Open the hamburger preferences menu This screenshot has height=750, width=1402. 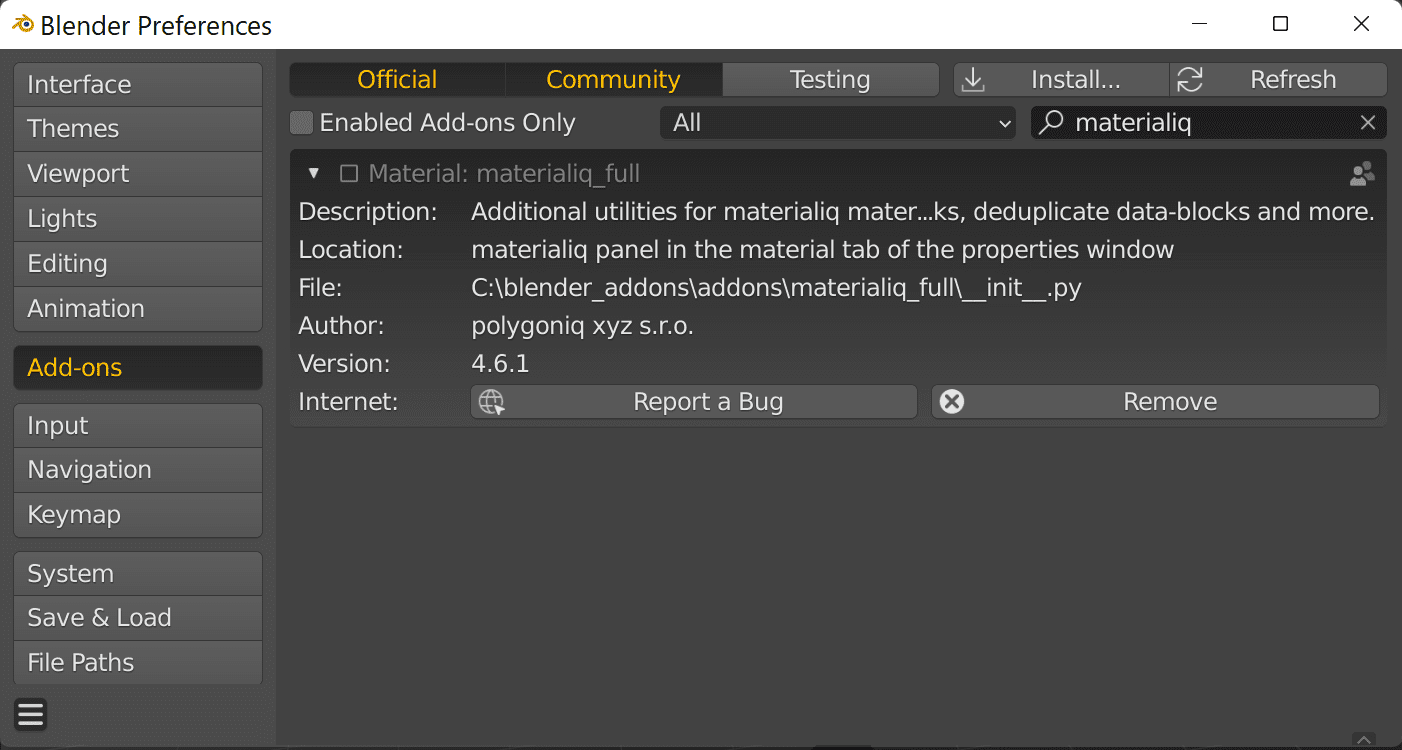pyautogui.click(x=31, y=715)
